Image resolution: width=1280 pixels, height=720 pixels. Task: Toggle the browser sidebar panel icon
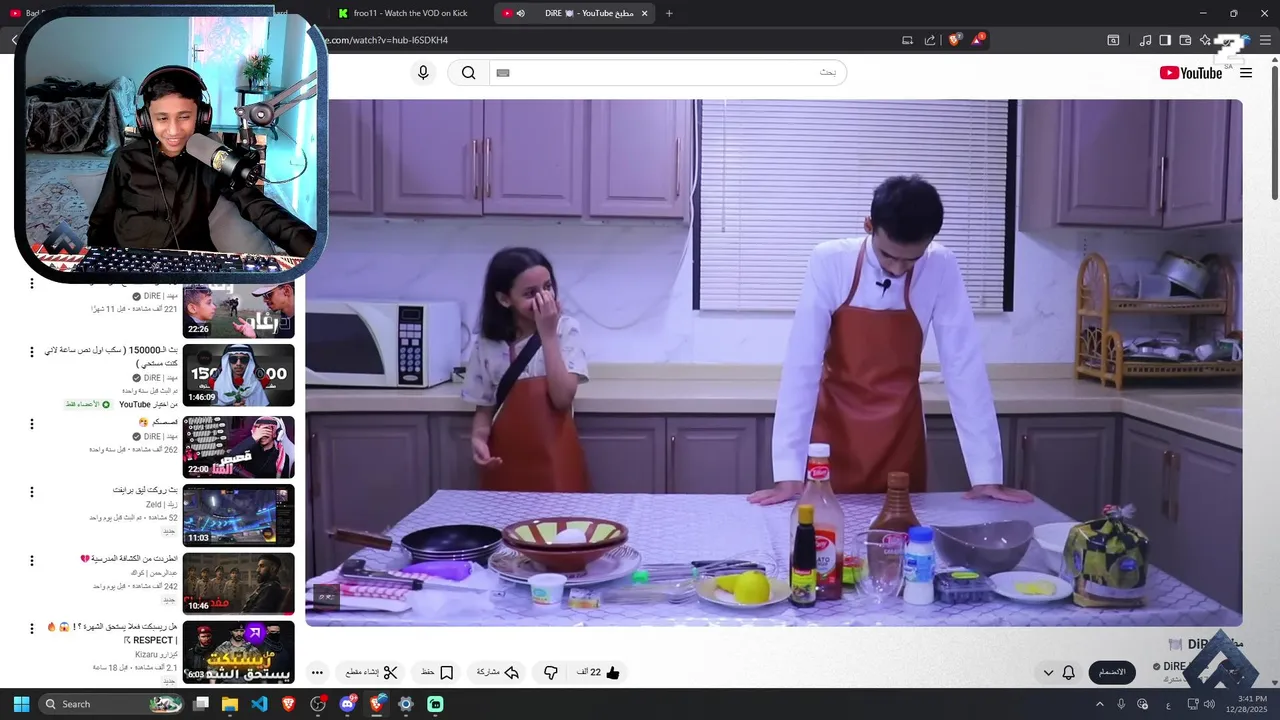[1165, 40]
